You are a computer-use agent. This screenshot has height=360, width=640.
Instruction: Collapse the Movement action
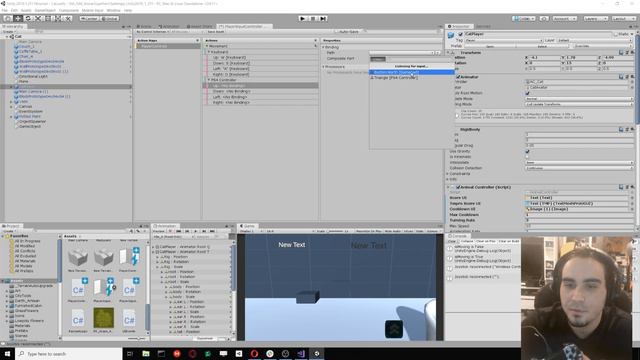207,46
